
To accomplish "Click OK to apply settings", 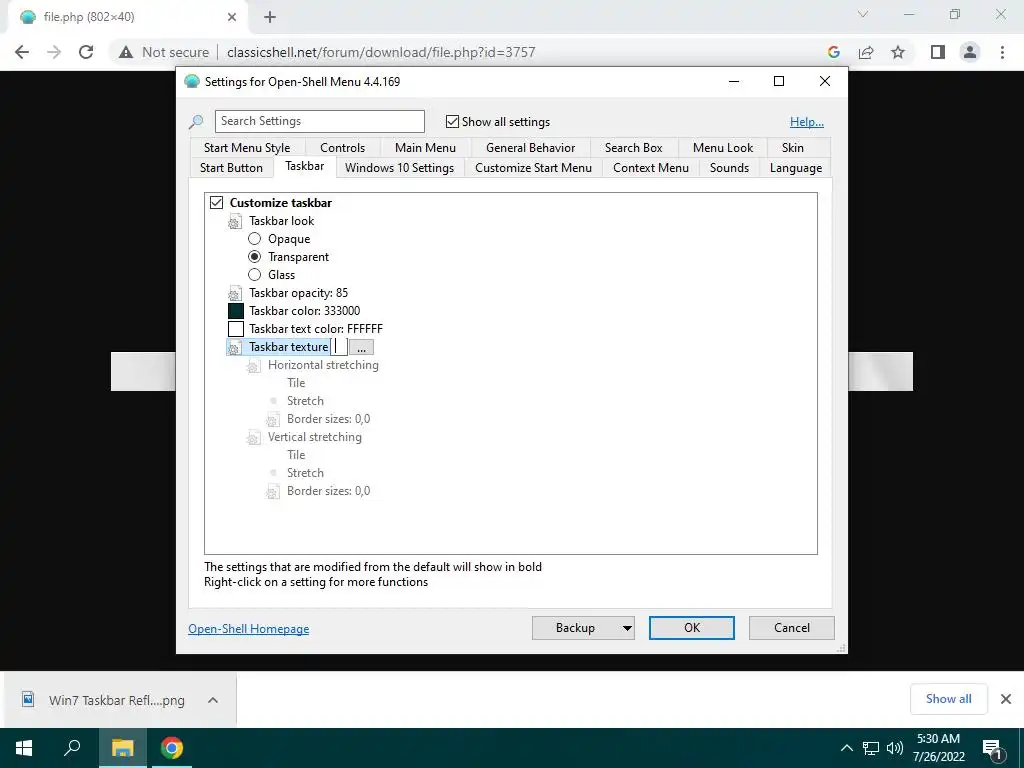I will 692,628.
